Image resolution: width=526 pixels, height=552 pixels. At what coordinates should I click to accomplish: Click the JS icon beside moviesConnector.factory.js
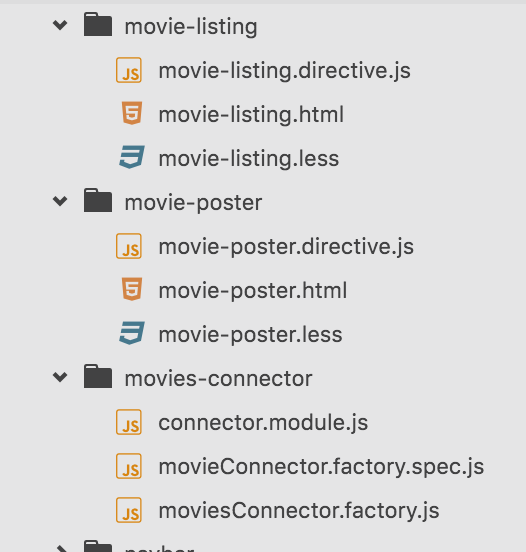(x=129, y=510)
